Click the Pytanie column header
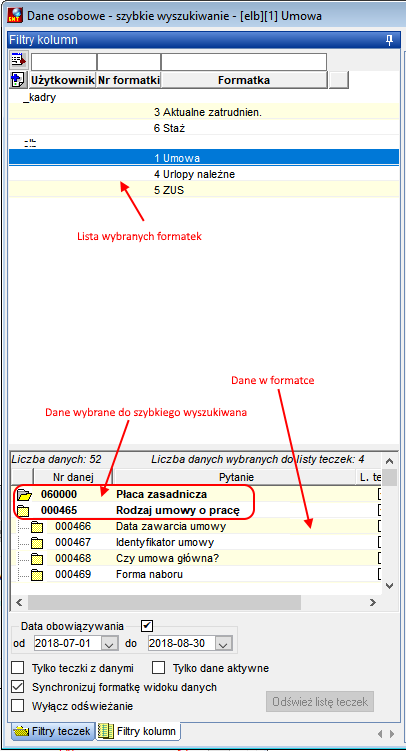 pyautogui.click(x=237, y=477)
